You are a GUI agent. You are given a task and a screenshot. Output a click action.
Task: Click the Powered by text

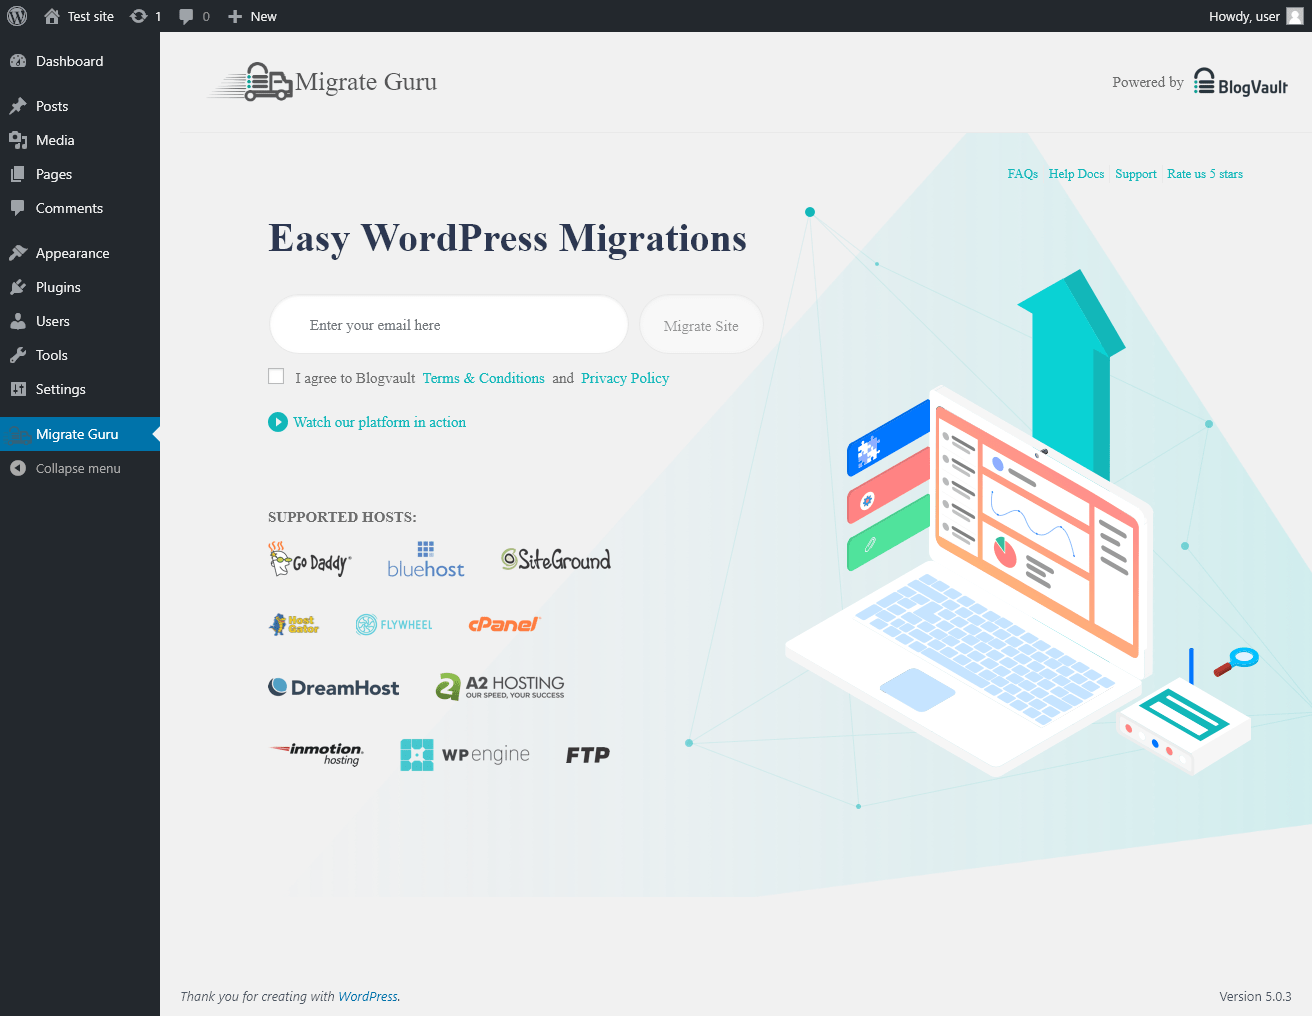click(1148, 82)
